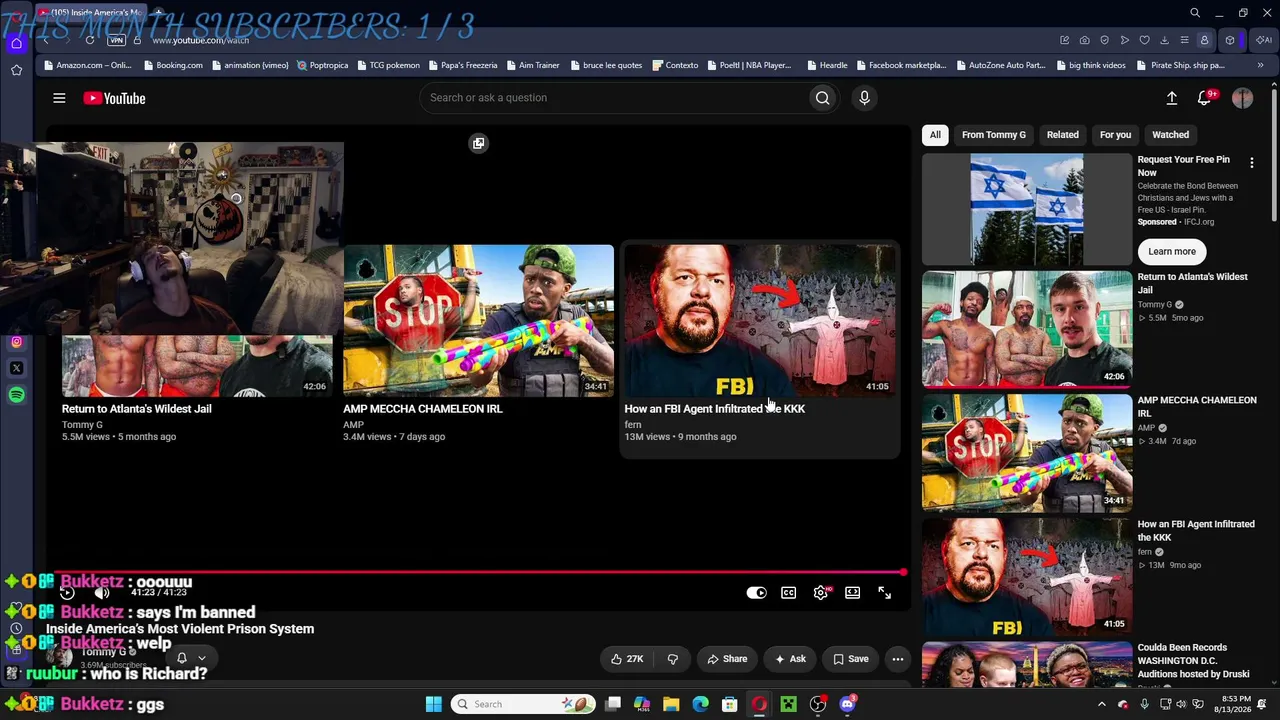The image size is (1280, 720).
Task: Click the Learn more ad button
Action: 1172,251
